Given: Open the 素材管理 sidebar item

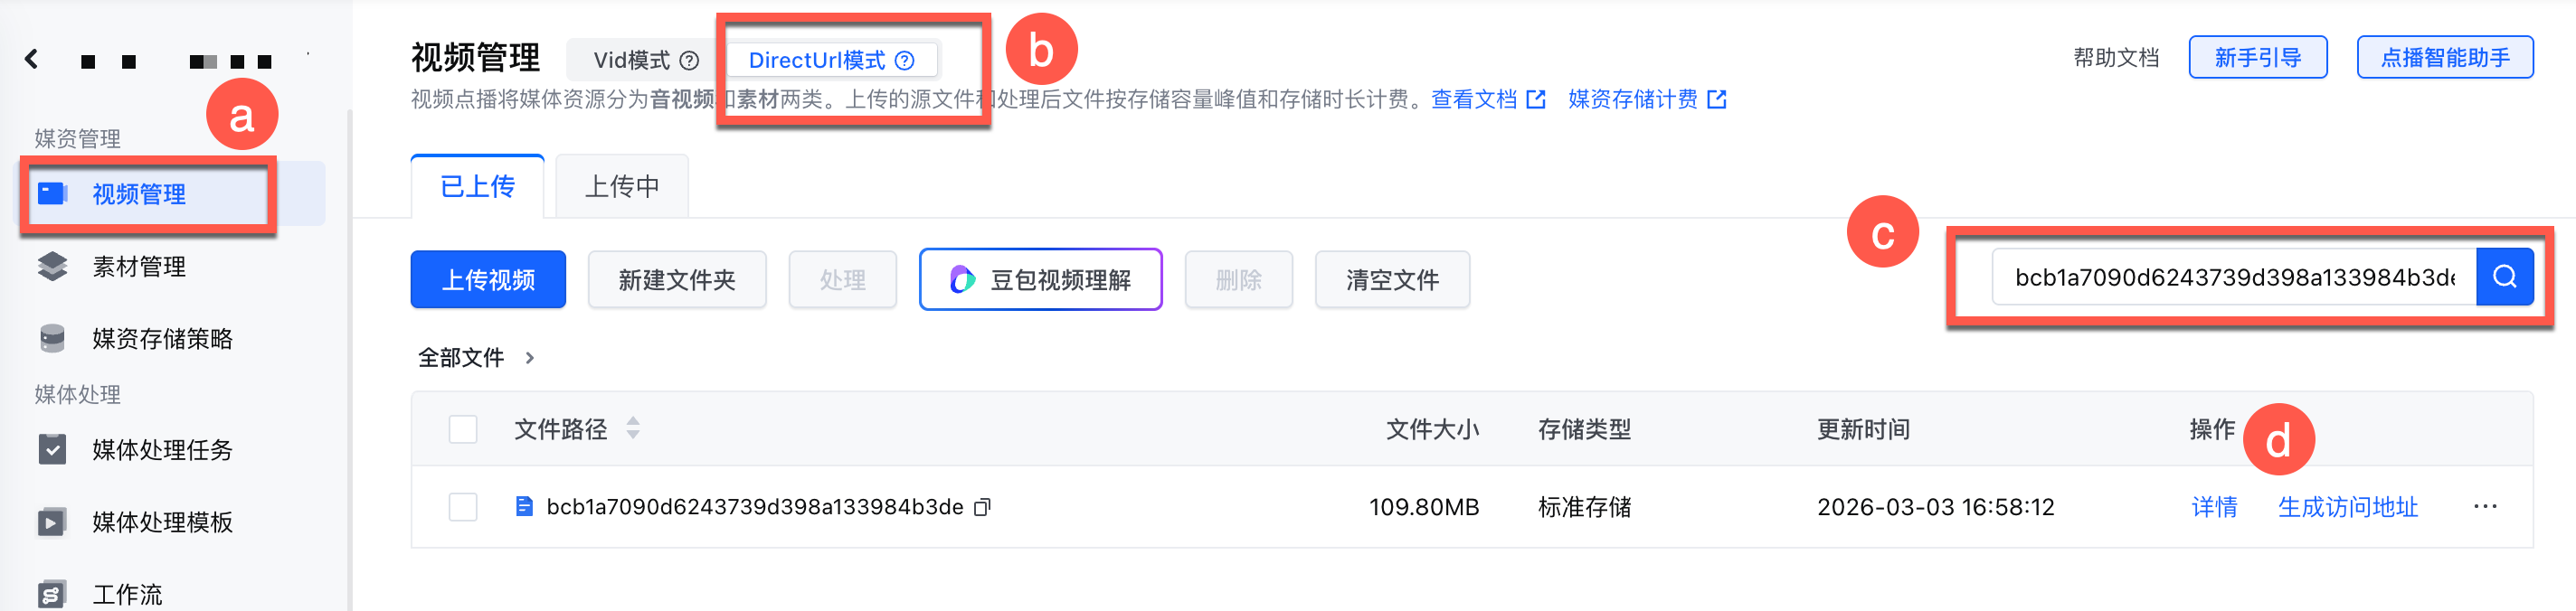Looking at the screenshot, I should (x=138, y=267).
